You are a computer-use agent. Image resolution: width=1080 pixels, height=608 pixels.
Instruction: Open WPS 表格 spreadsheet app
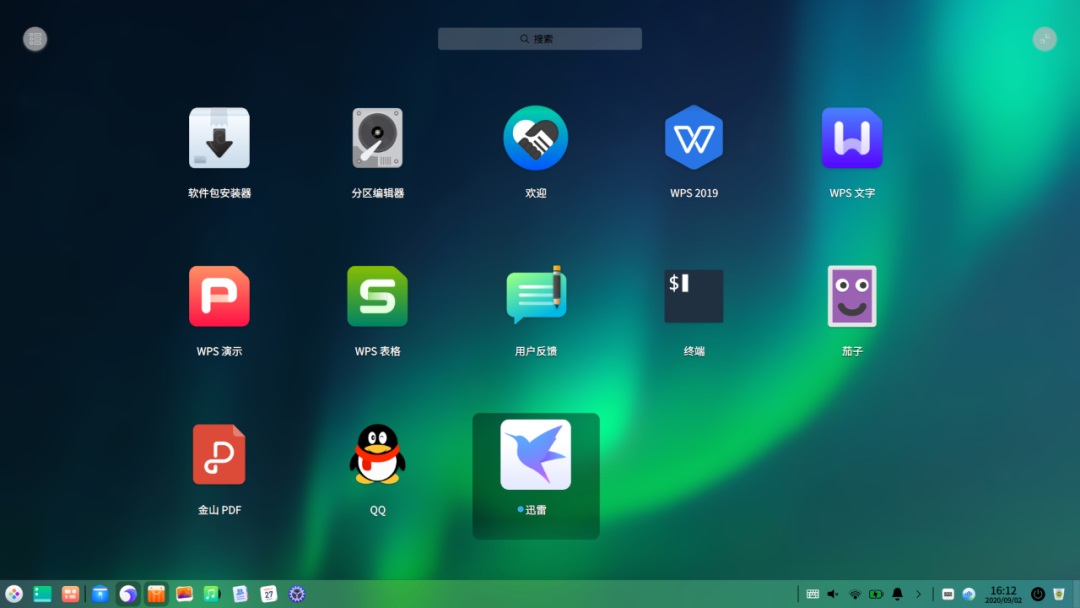click(377, 296)
